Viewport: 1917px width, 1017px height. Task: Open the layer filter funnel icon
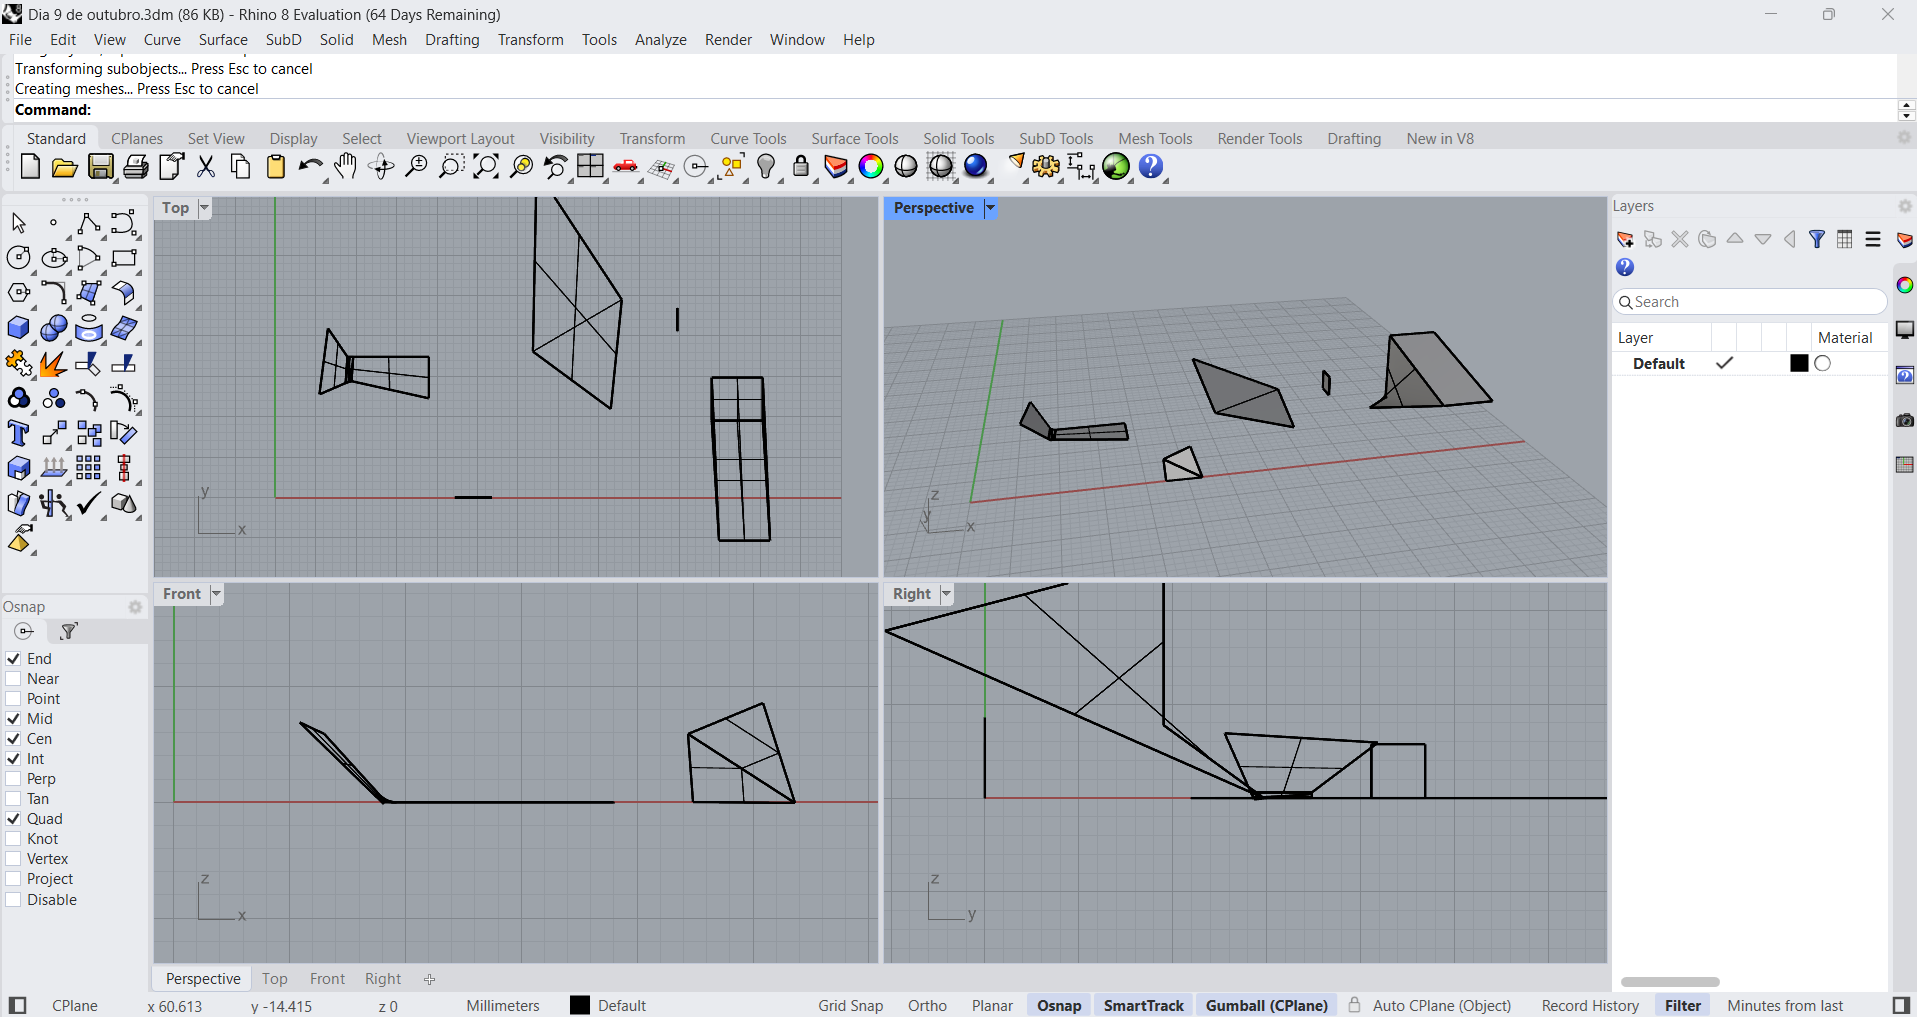tap(1817, 240)
